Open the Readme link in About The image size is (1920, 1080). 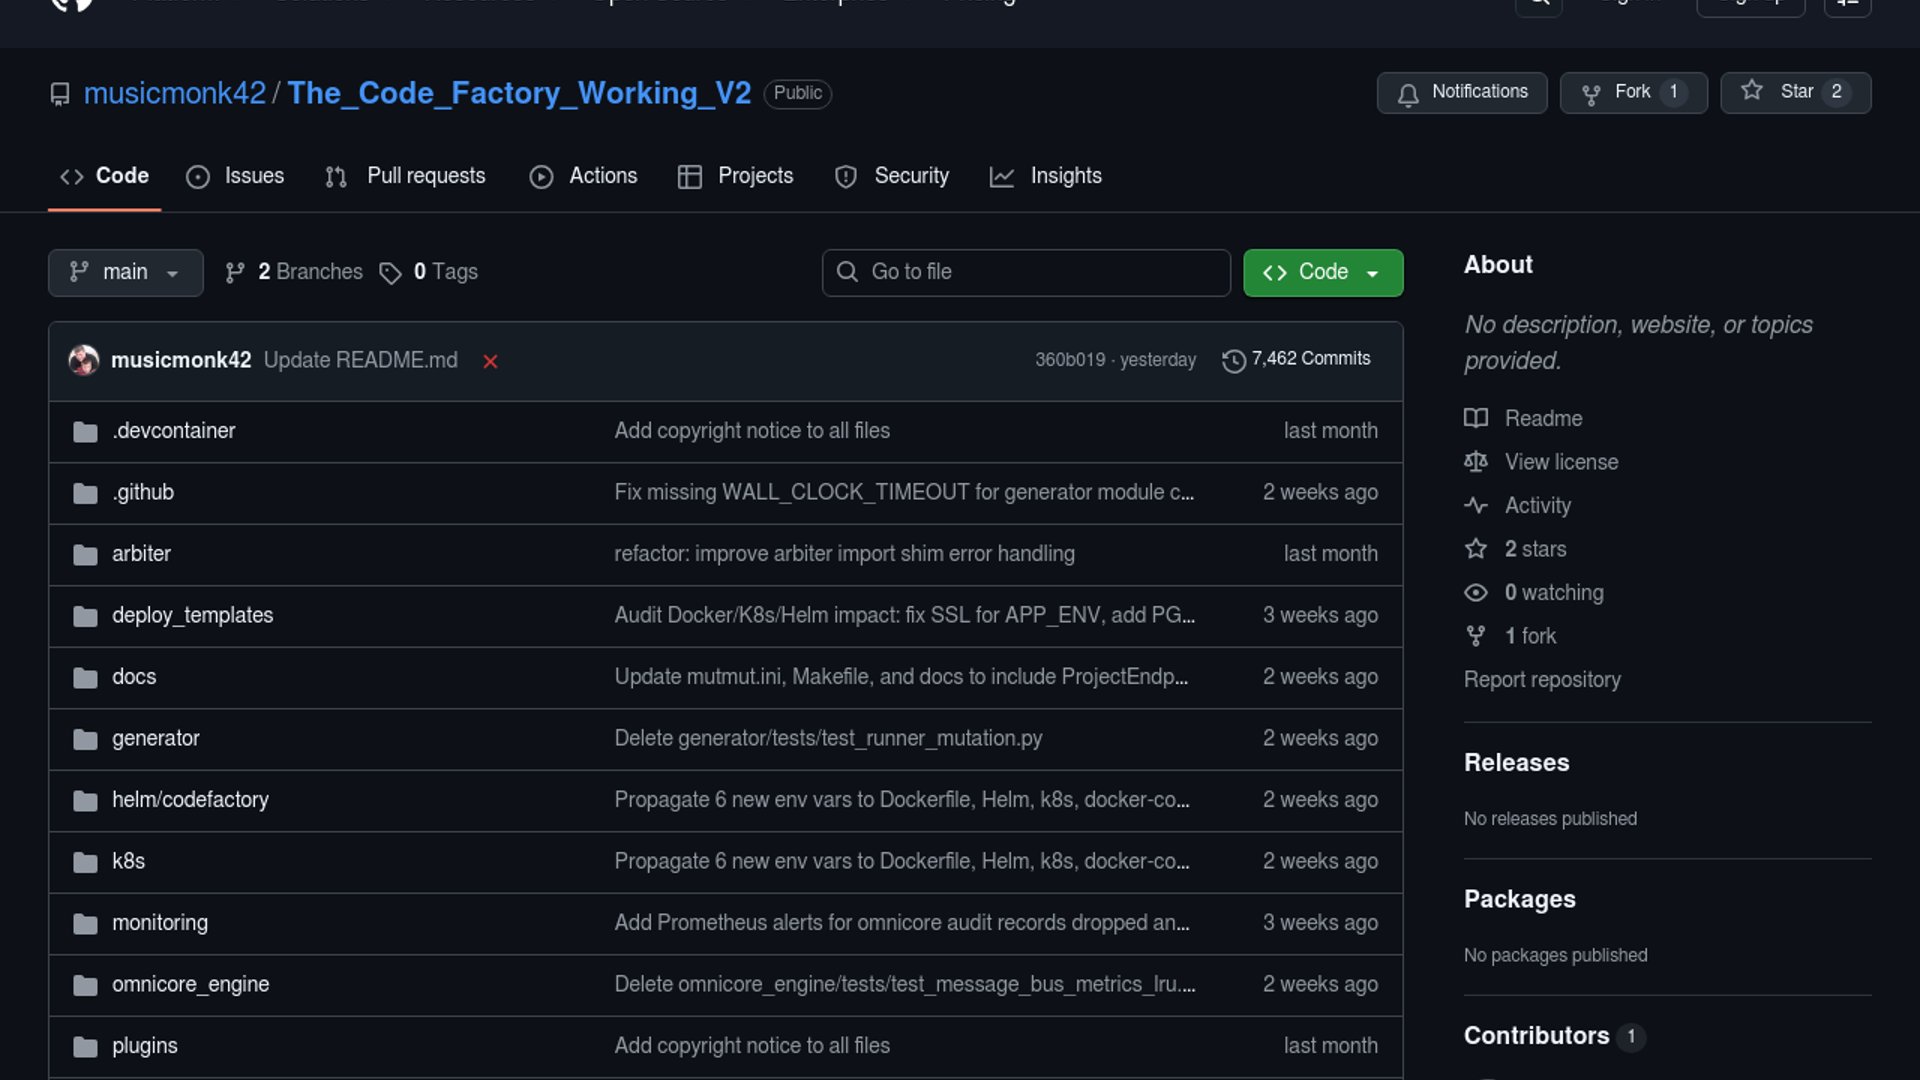(x=1543, y=418)
